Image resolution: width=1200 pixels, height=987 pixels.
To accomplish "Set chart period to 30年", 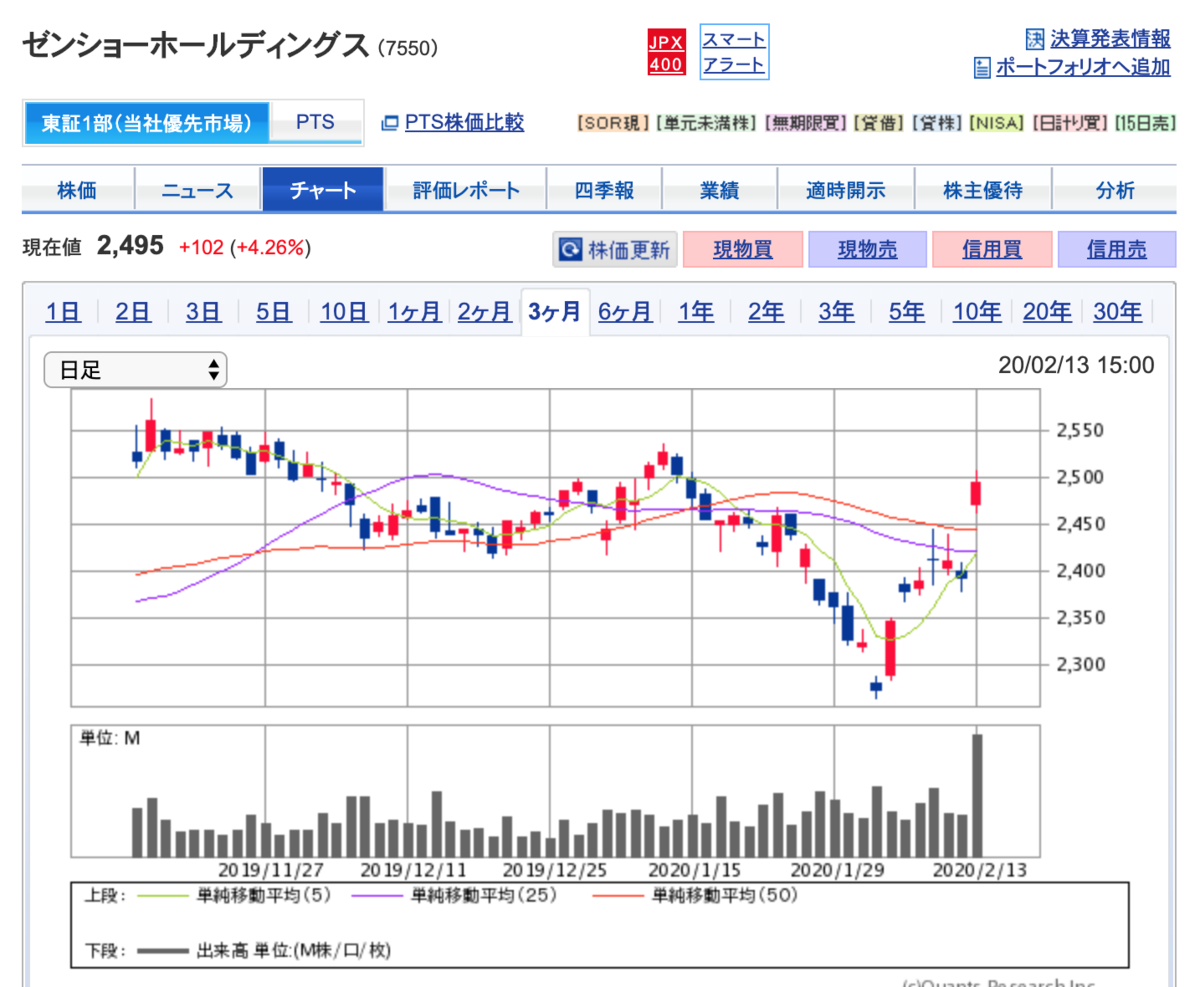I will click(1117, 312).
